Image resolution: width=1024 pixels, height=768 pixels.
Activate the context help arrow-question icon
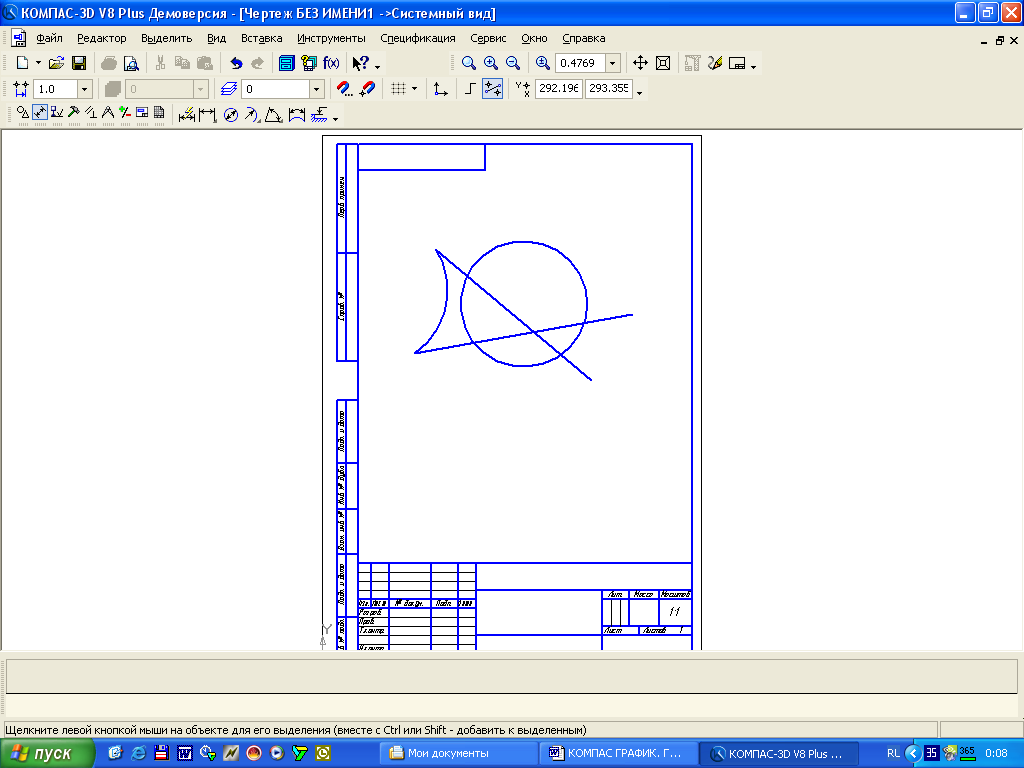pos(360,63)
